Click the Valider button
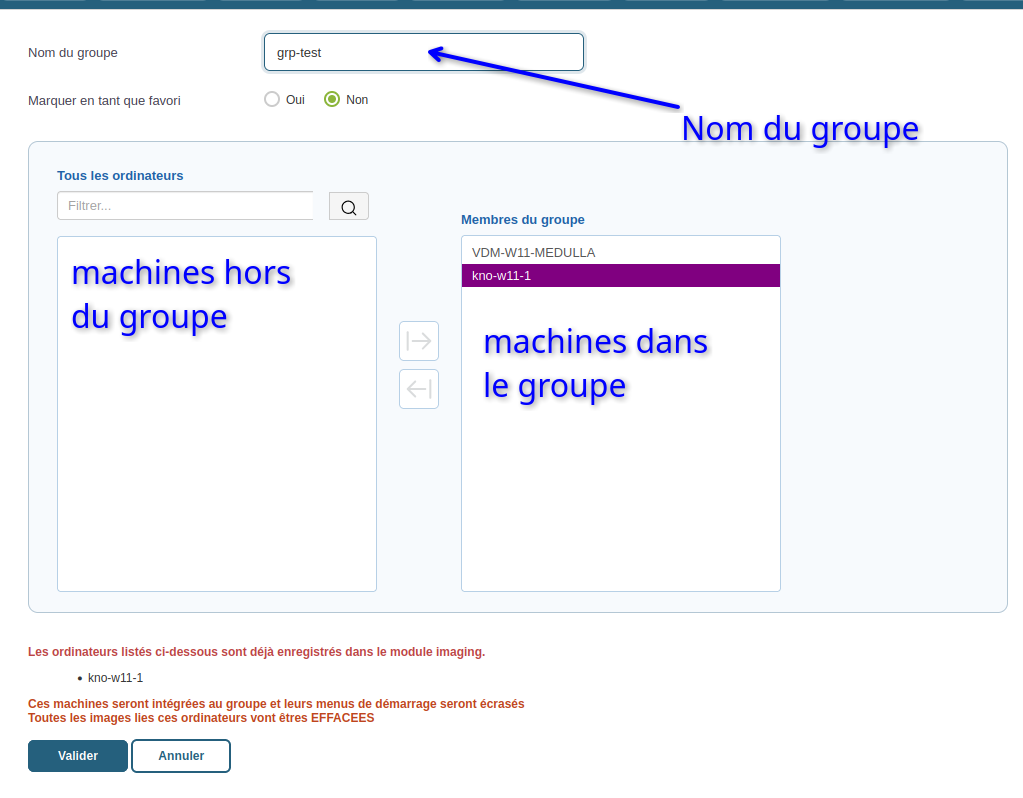 pyautogui.click(x=78, y=756)
